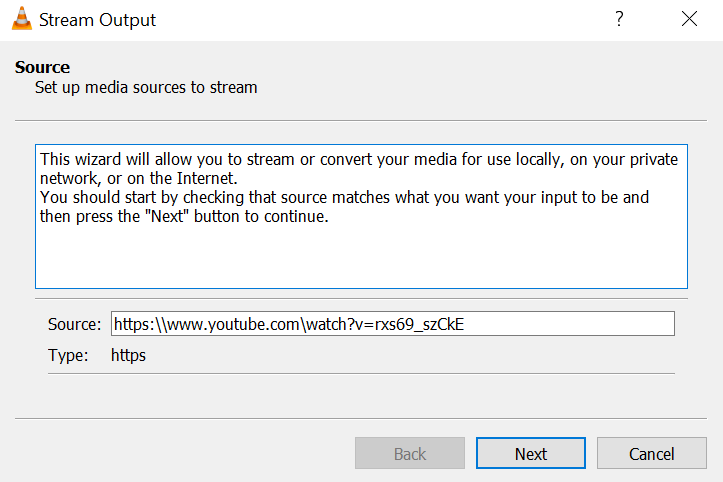Close the Stream Output dialog

point(688,19)
